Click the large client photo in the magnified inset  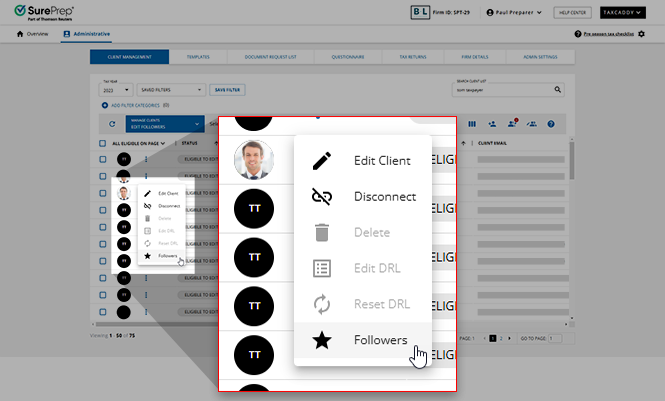pyautogui.click(x=254, y=160)
